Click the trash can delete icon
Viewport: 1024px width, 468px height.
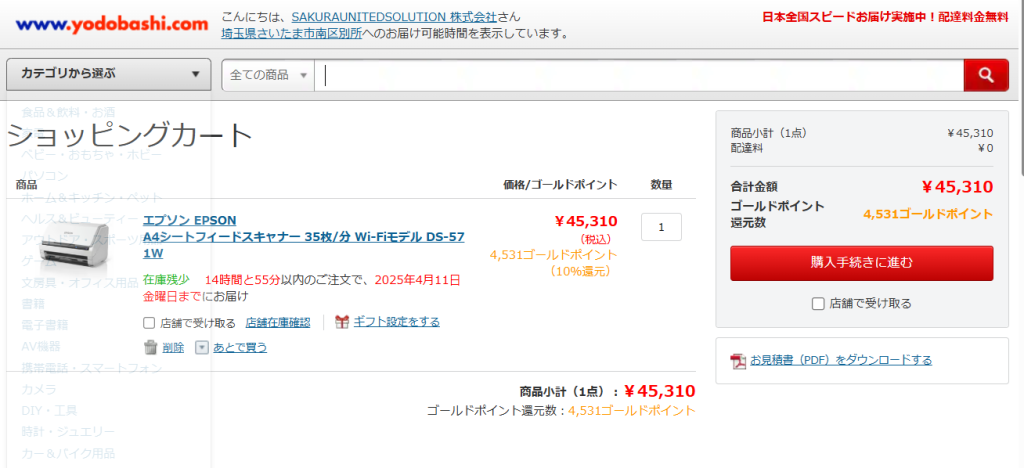(x=151, y=347)
